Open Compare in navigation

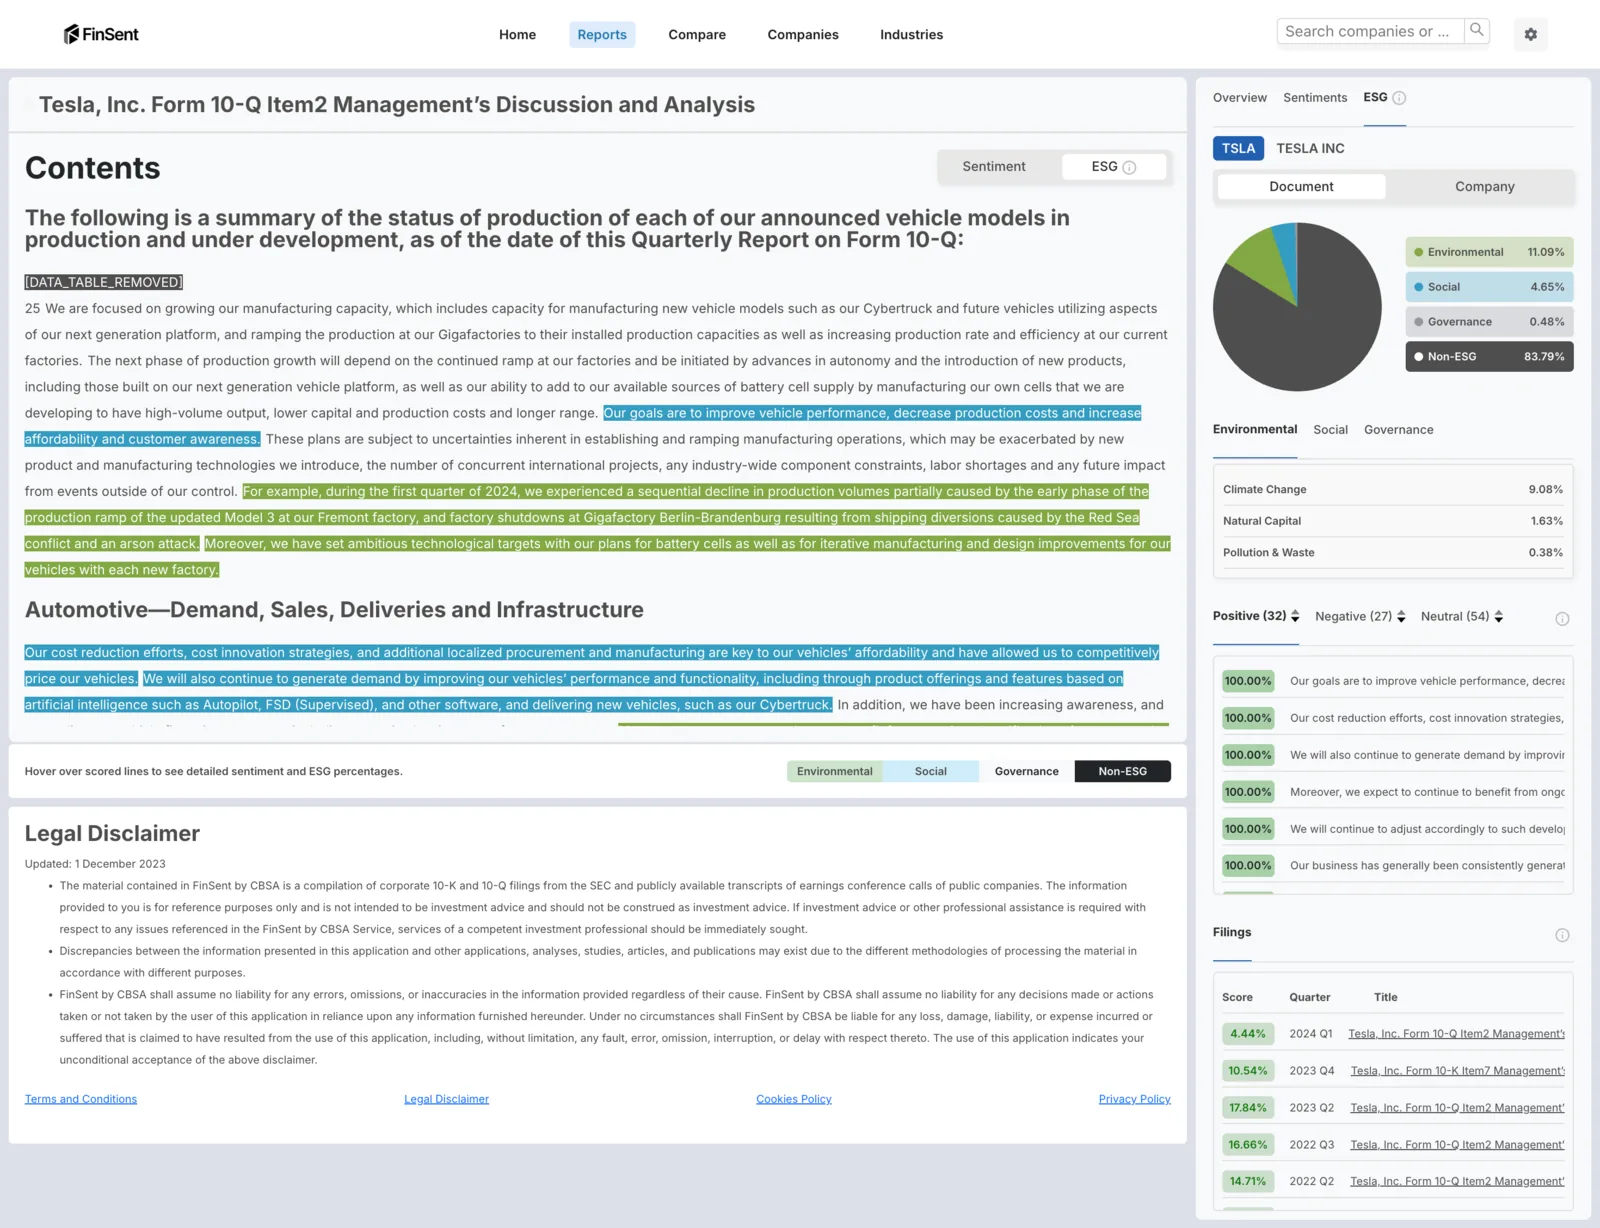tap(697, 35)
